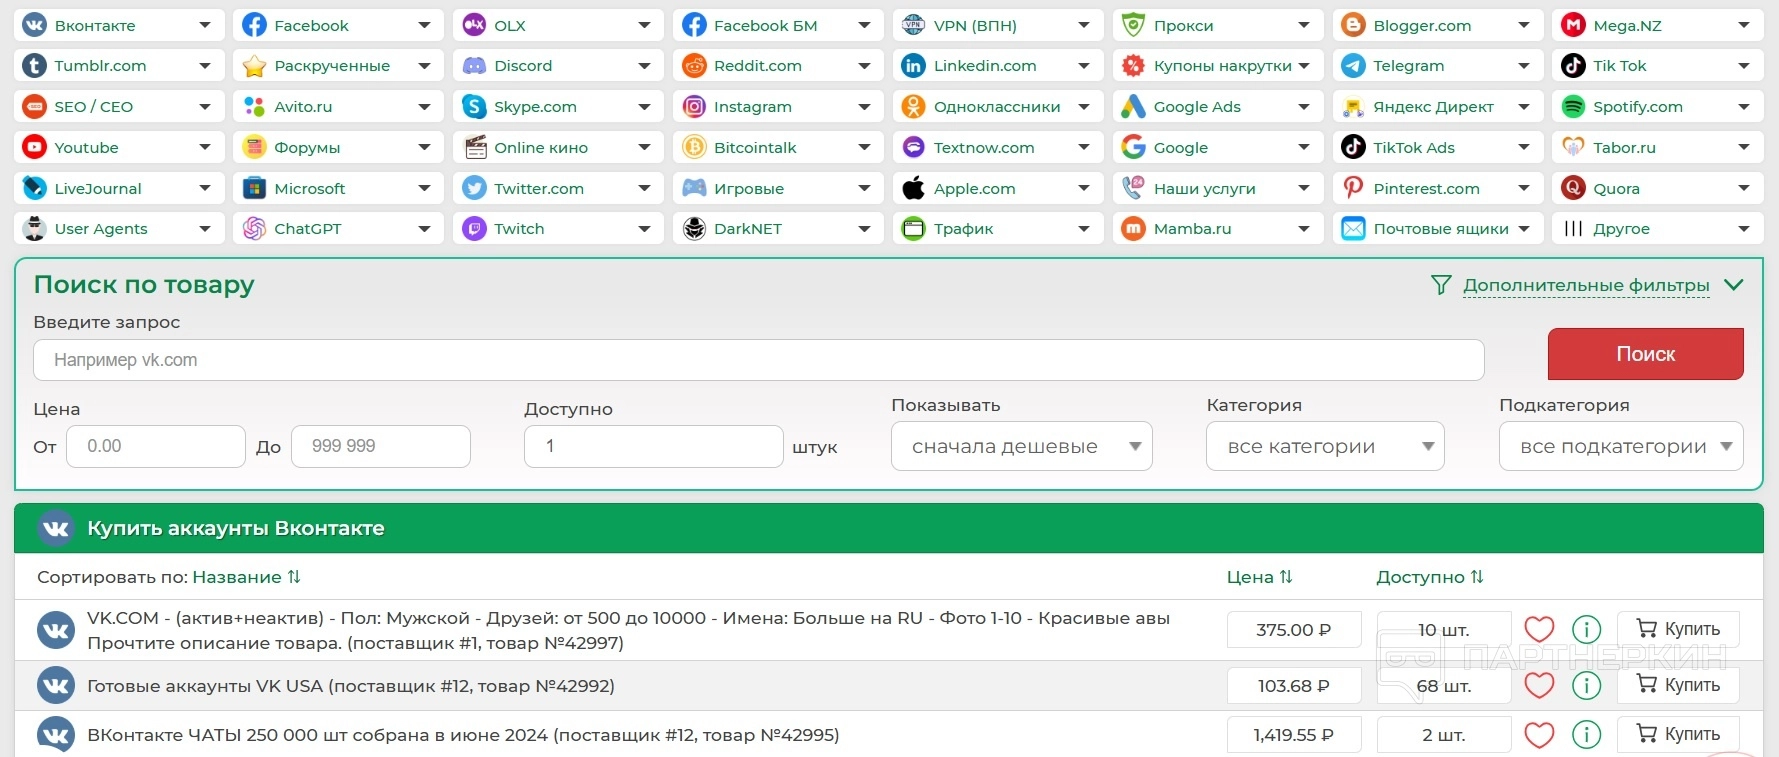Click the Twitter.com bird icon
Image resolution: width=1779 pixels, height=757 pixels.
(x=475, y=188)
